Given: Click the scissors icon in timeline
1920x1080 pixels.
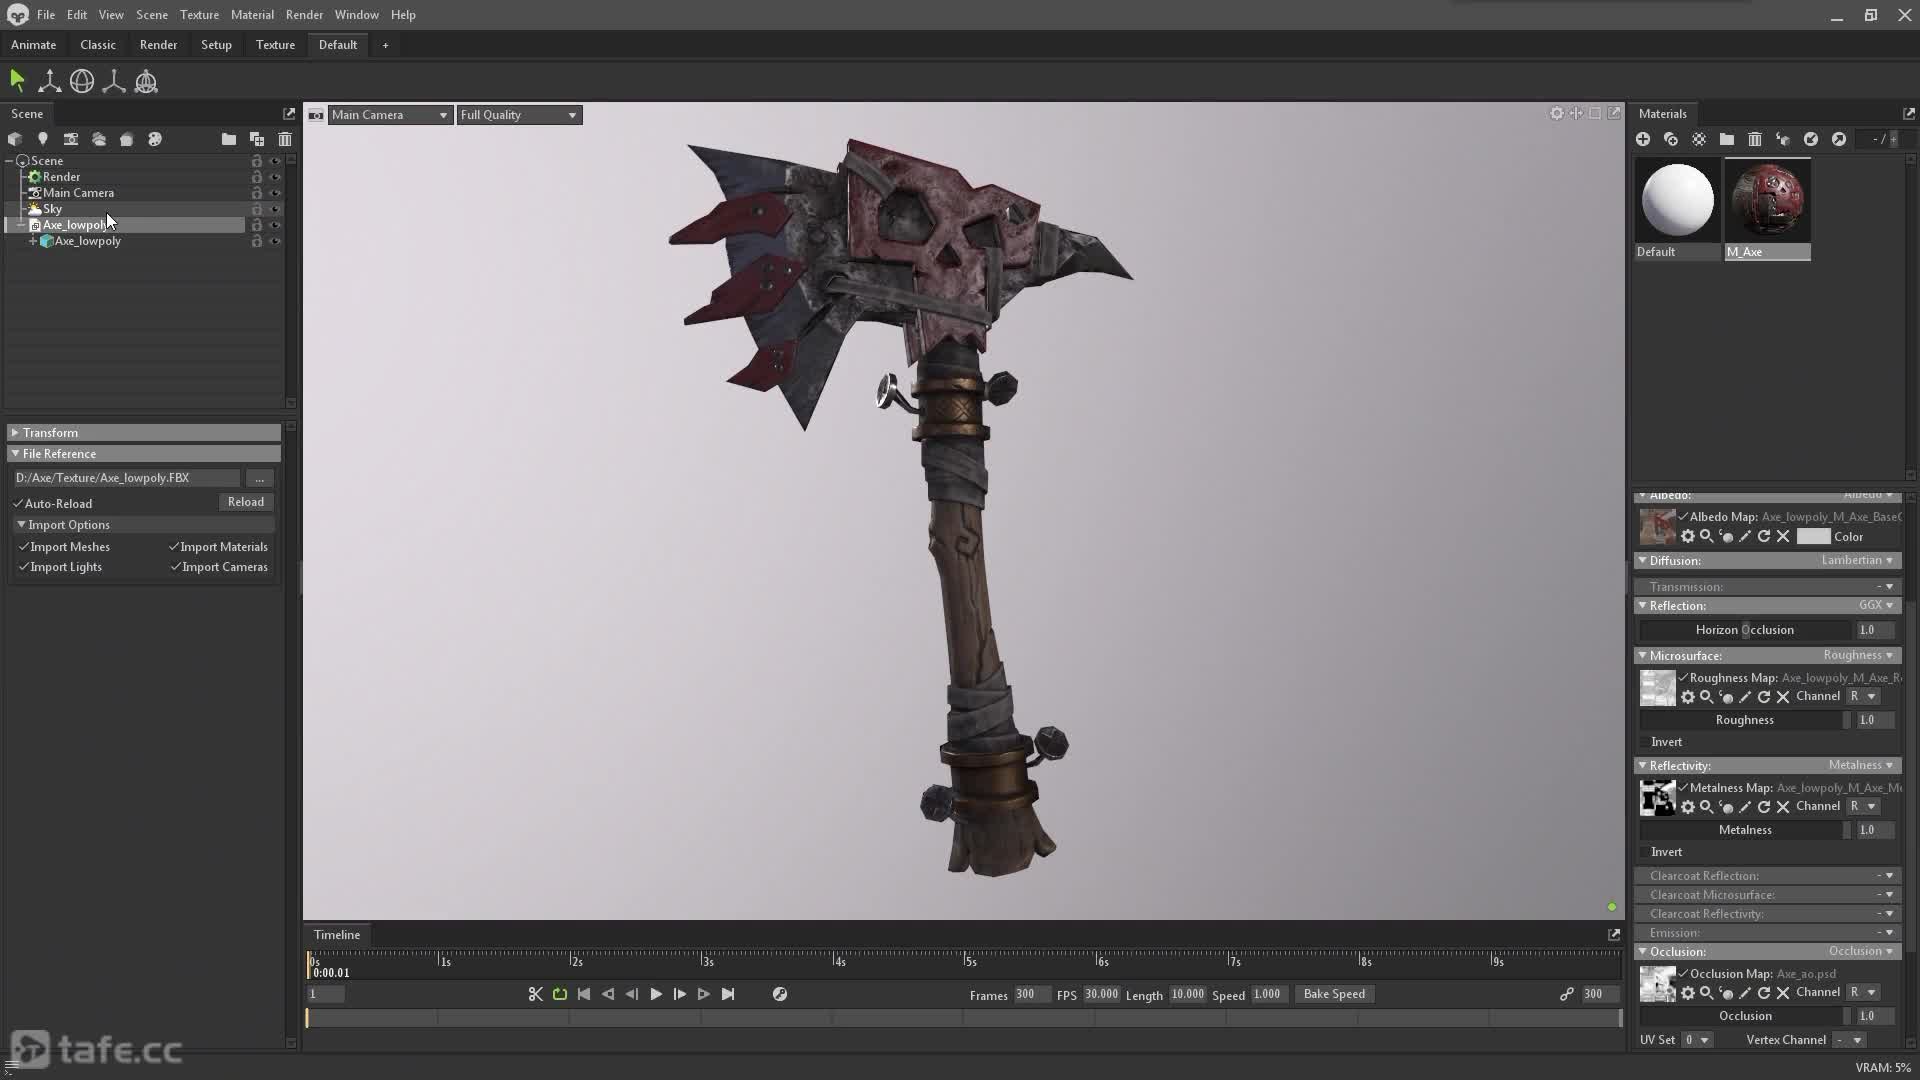Looking at the screenshot, I should [536, 994].
